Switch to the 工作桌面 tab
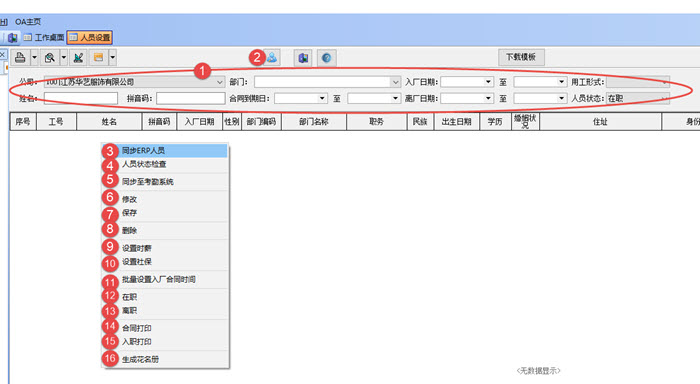Viewport: 700px width, 384px height. (44, 38)
